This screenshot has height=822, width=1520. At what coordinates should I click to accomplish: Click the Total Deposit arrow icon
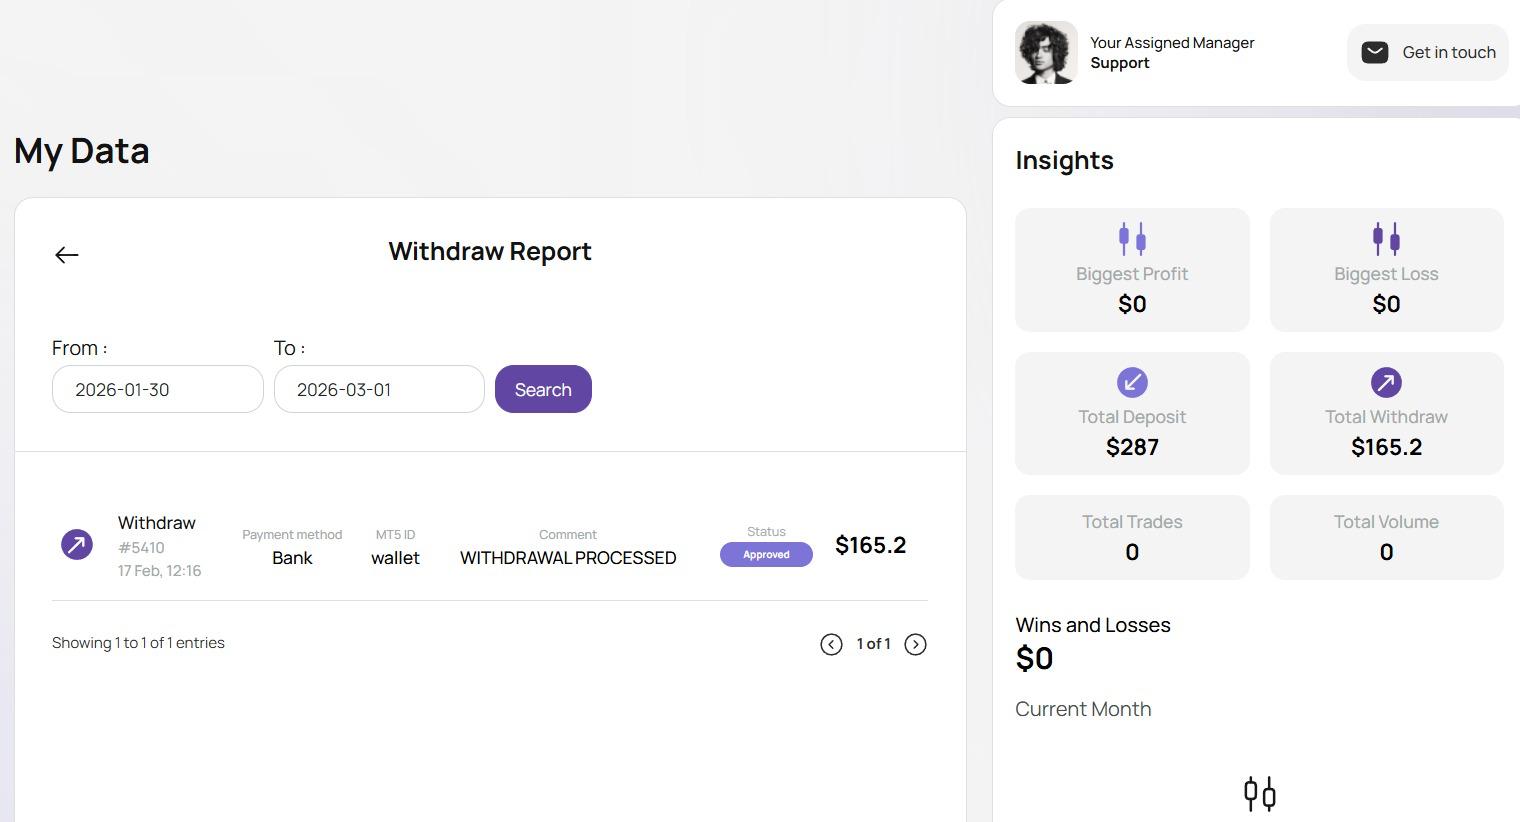[1132, 382]
